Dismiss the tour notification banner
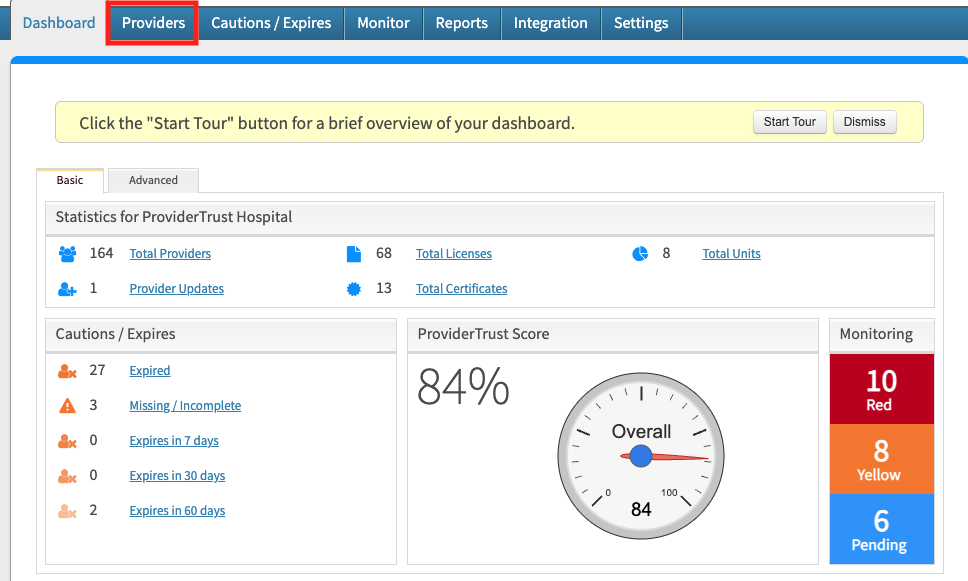This screenshot has width=968, height=581. pos(864,122)
